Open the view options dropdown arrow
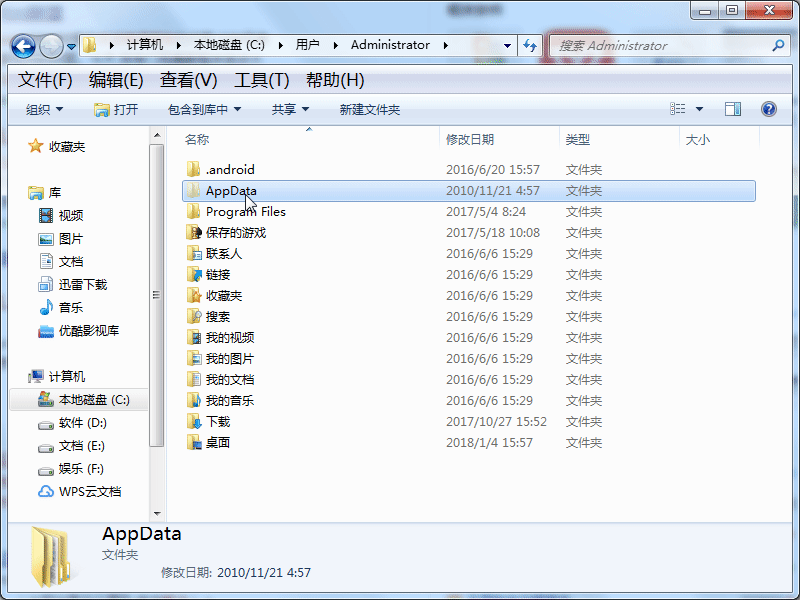Viewport: 800px width, 600px height. tap(699, 109)
